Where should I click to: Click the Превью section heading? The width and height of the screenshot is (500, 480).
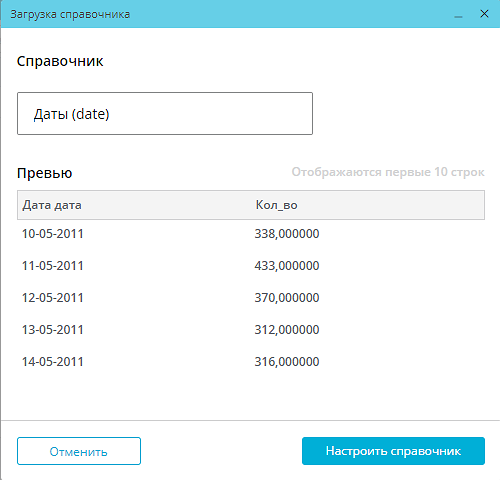click(45, 173)
